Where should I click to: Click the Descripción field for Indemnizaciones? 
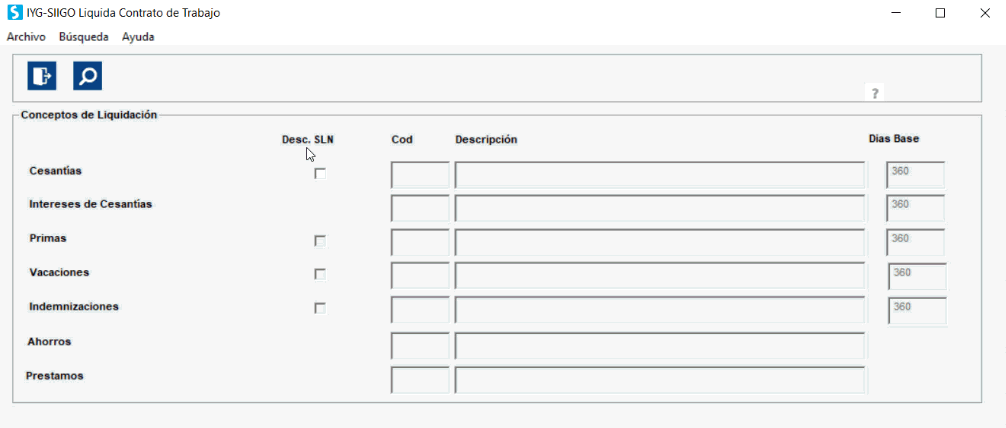click(x=660, y=309)
